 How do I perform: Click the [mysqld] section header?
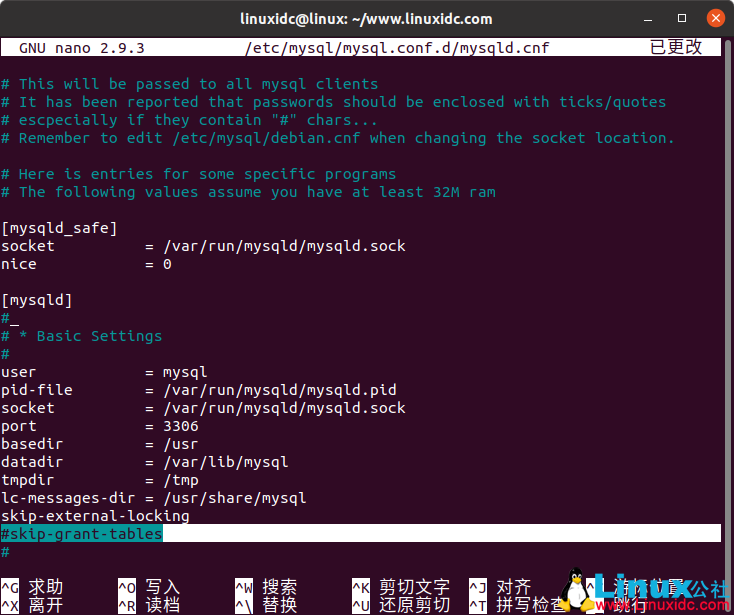click(x=37, y=300)
